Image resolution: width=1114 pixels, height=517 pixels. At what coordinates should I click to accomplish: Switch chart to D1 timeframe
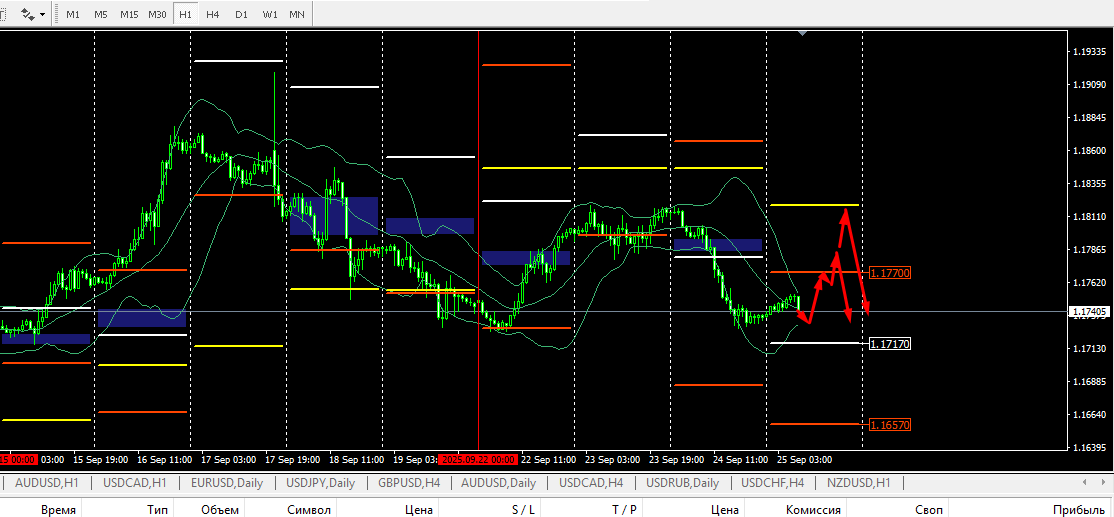pos(242,13)
